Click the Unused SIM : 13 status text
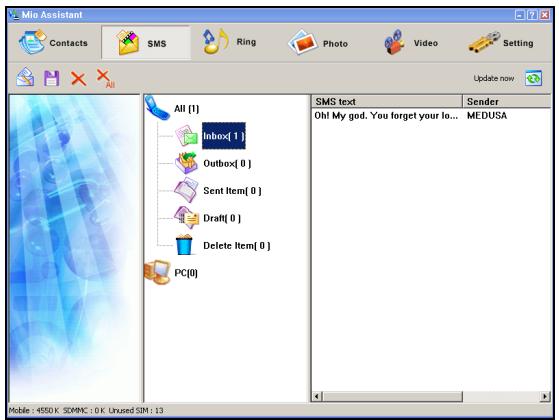 pyautogui.click(x=136, y=411)
